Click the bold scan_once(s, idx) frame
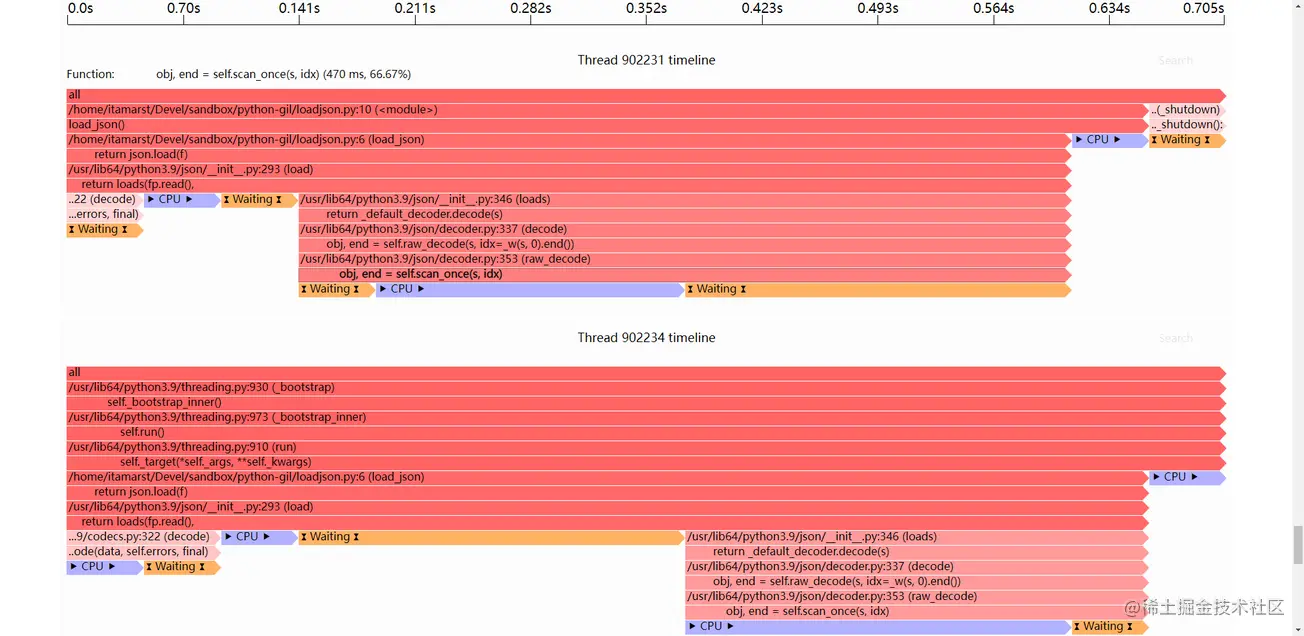 point(684,274)
